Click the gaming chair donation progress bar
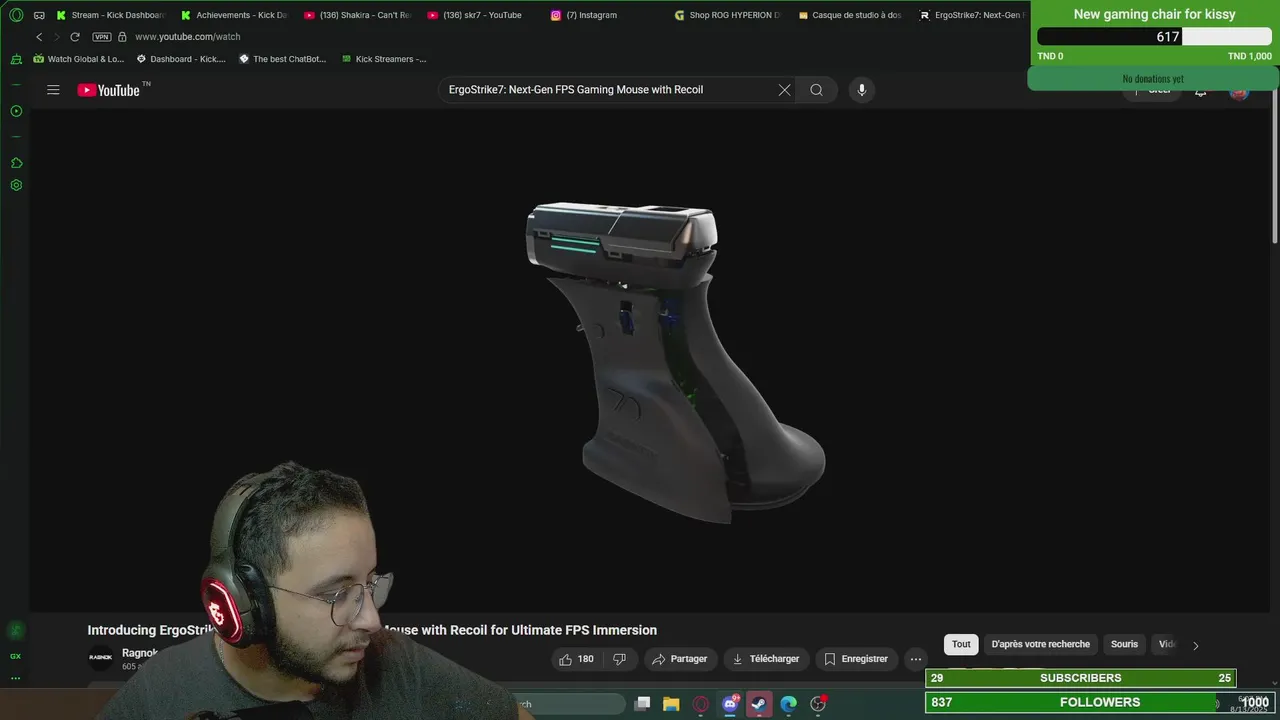This screenshot has height=720, width=1280. point(1154,37)
